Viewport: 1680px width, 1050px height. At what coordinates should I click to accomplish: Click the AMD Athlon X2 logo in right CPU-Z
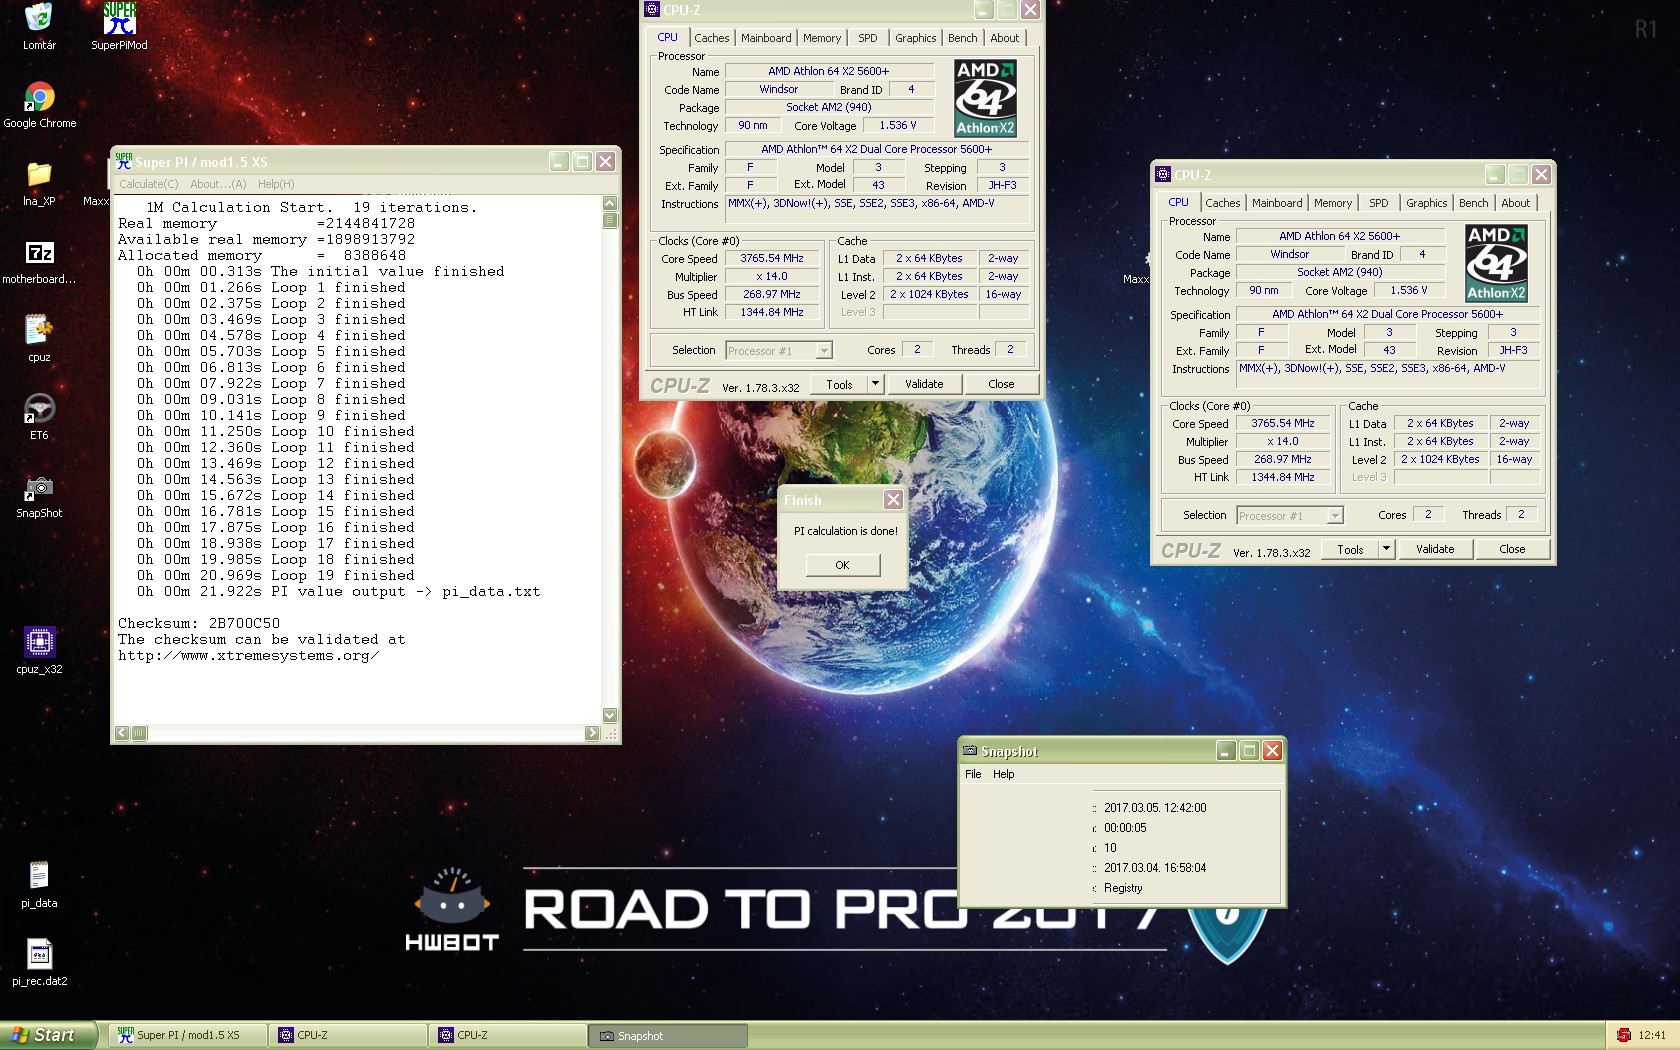click(x=1496, y=263)
